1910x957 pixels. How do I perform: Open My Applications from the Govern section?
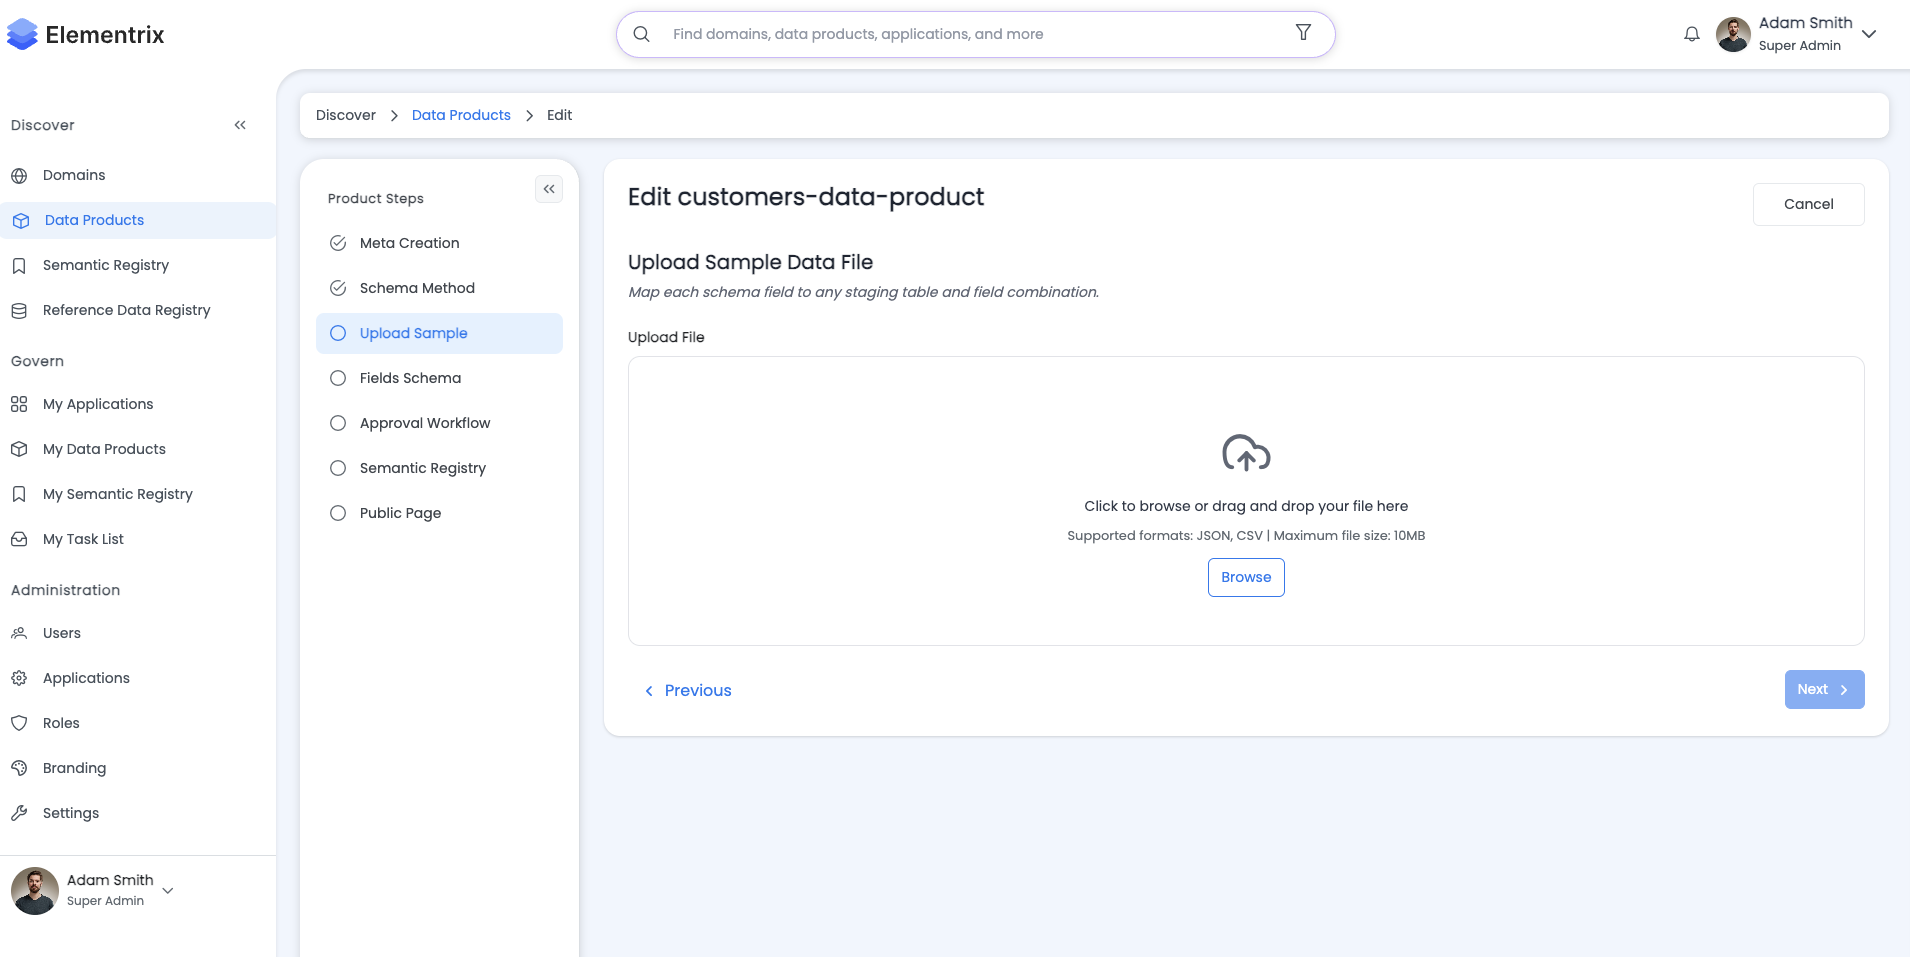tap(97, 404)
